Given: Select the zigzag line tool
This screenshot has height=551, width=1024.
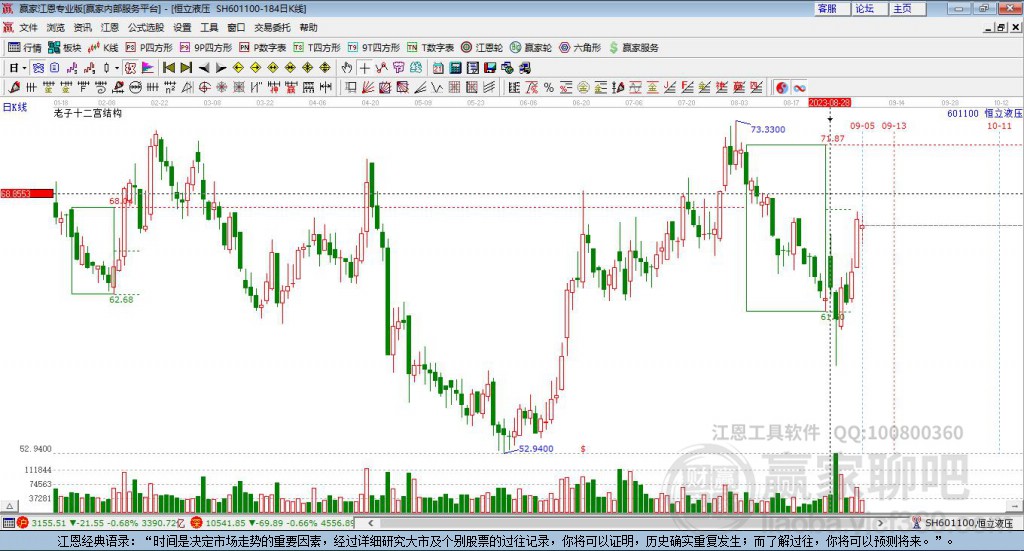Looking at the screenshot, I should tap(437, 87).
